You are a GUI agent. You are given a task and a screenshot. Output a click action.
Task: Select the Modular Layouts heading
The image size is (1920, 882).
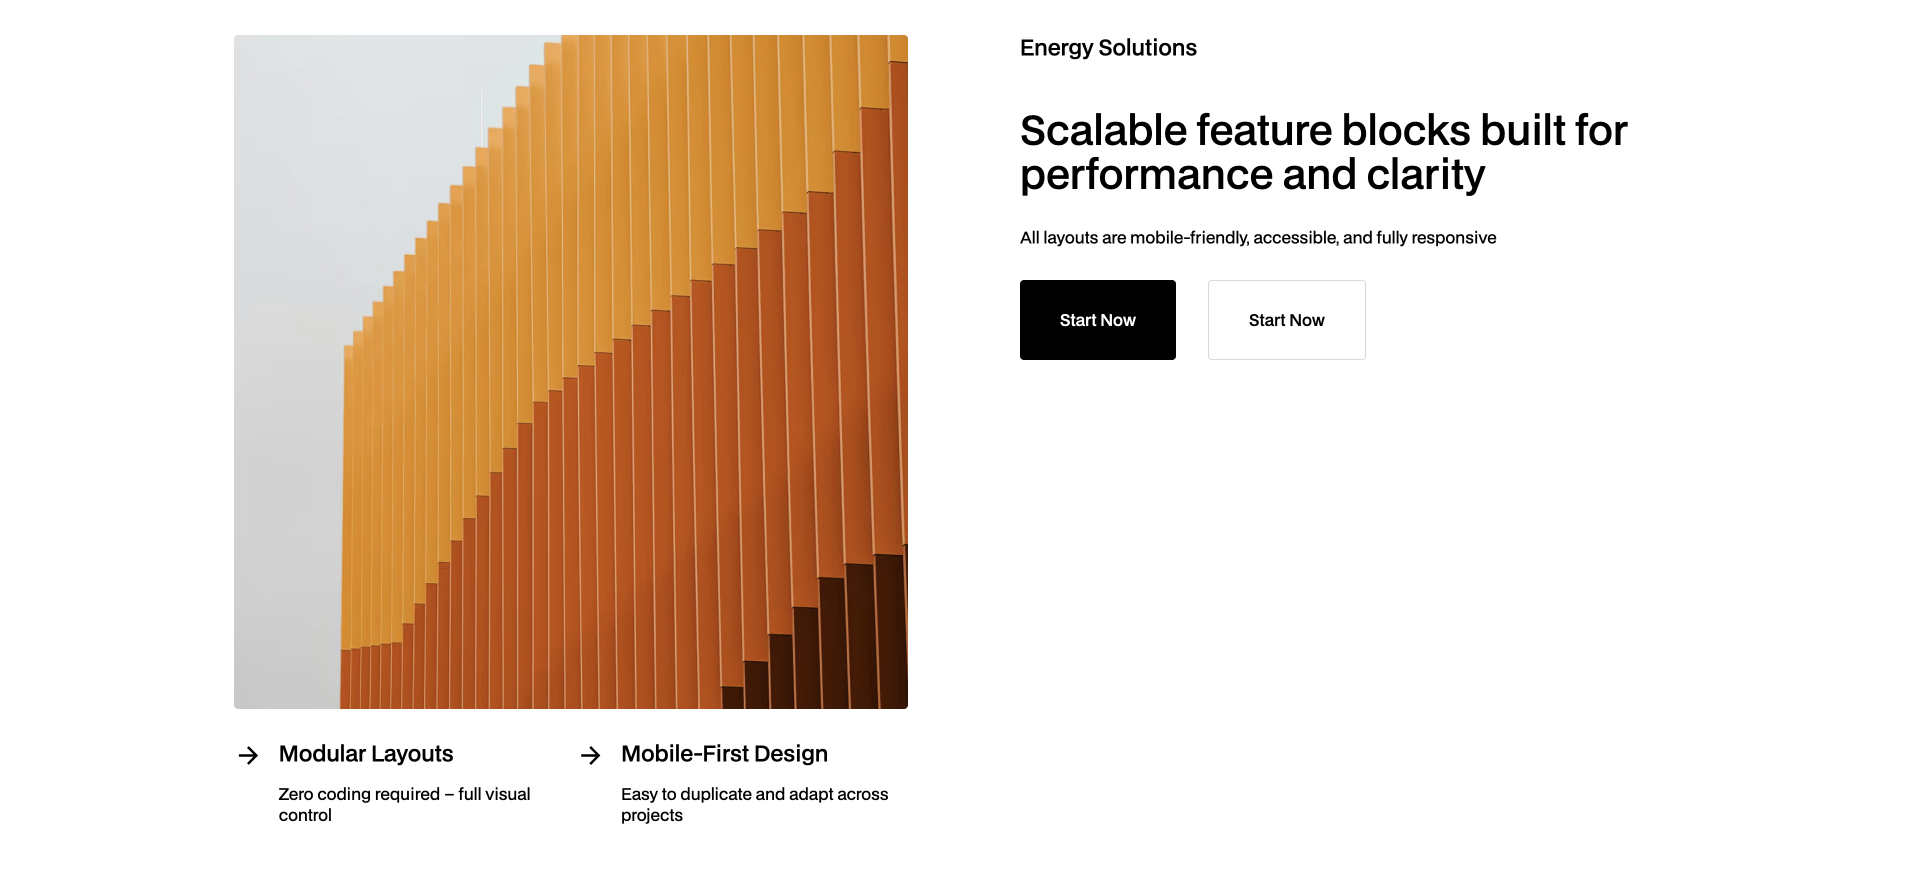(366, 753)
